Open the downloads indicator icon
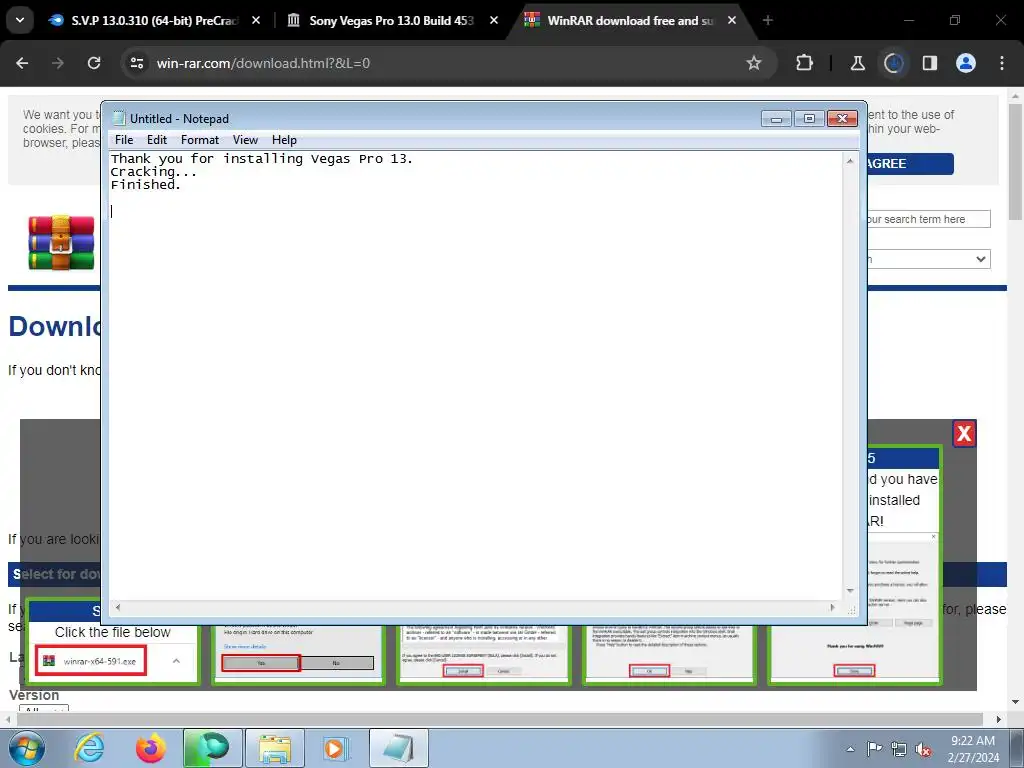1024x768 pixels. tap(893, 63)
